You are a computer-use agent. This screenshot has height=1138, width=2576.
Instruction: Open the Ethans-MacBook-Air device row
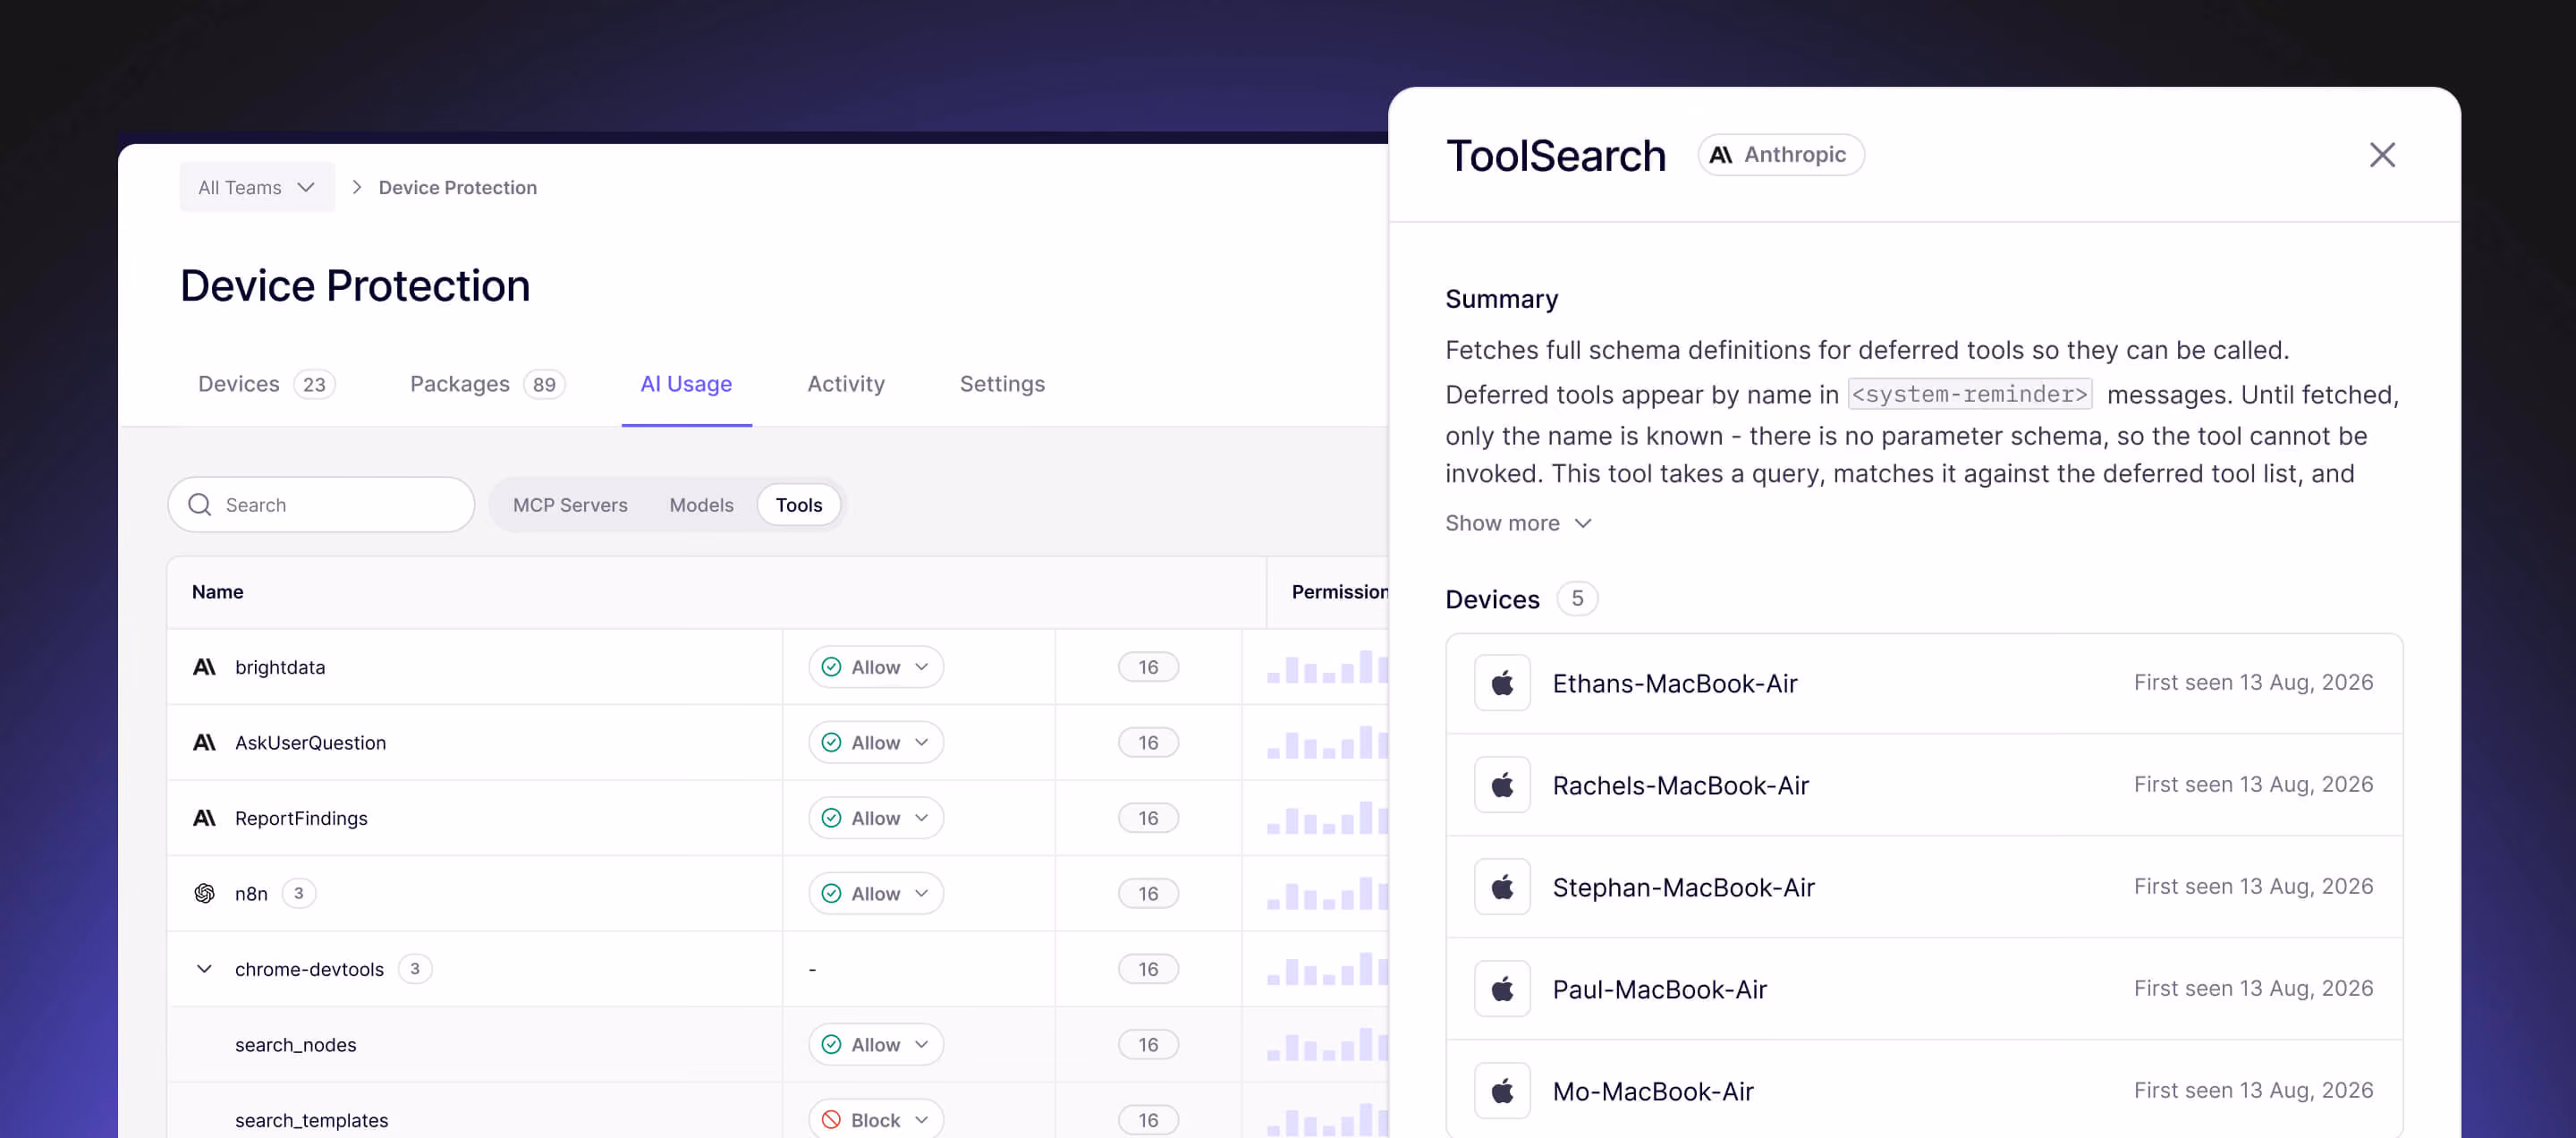pyautogui.click(x=1923, y=683)
